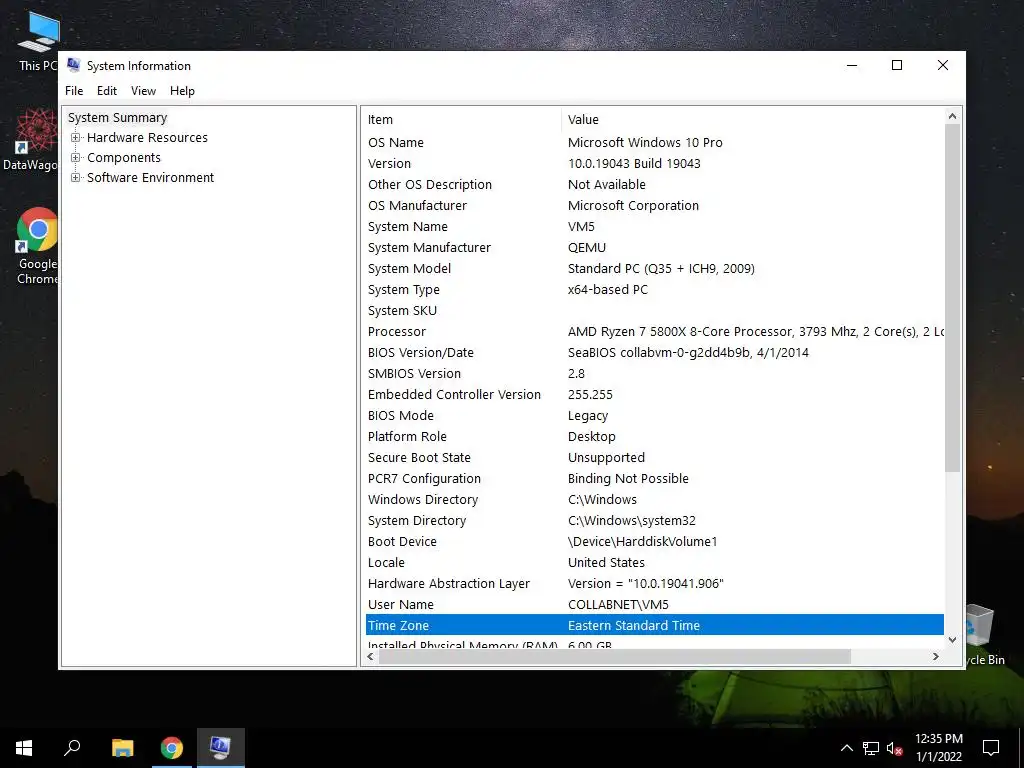Image resolution: width=1024 pixels, height=768 pixels.
Task: Select System Information taskbar button
Action: [221, 748]
